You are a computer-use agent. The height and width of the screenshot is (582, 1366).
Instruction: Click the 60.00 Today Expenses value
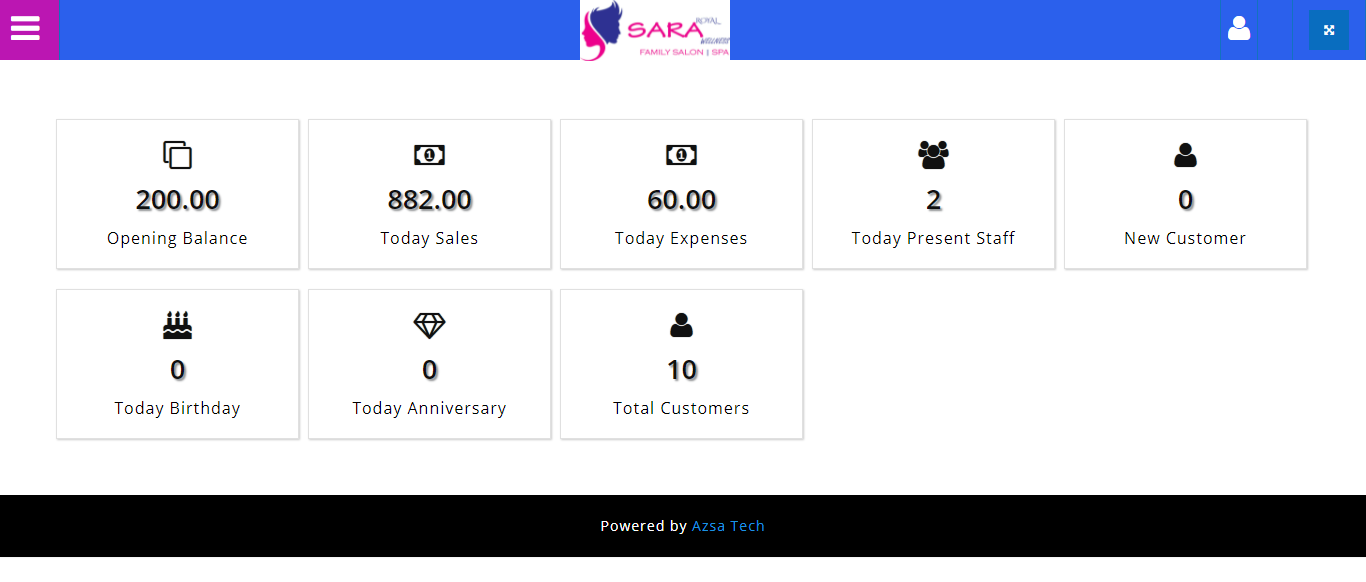pos(681,200)
